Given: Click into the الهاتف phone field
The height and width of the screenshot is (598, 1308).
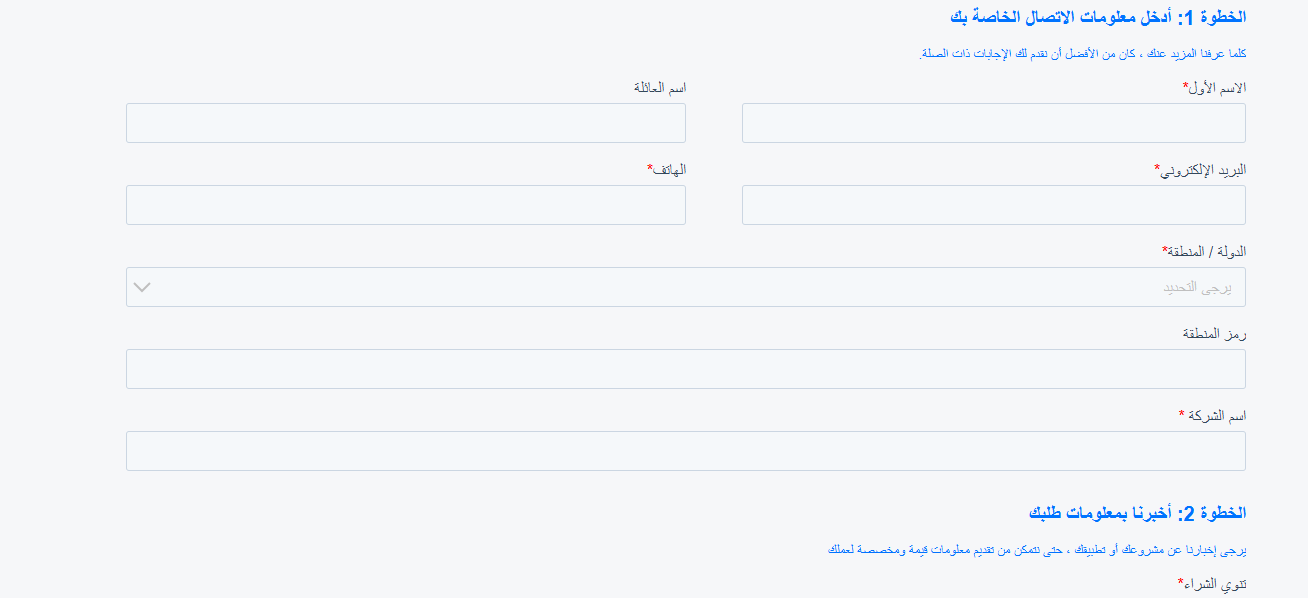Looking at the screenshot, I should point(405,205).
